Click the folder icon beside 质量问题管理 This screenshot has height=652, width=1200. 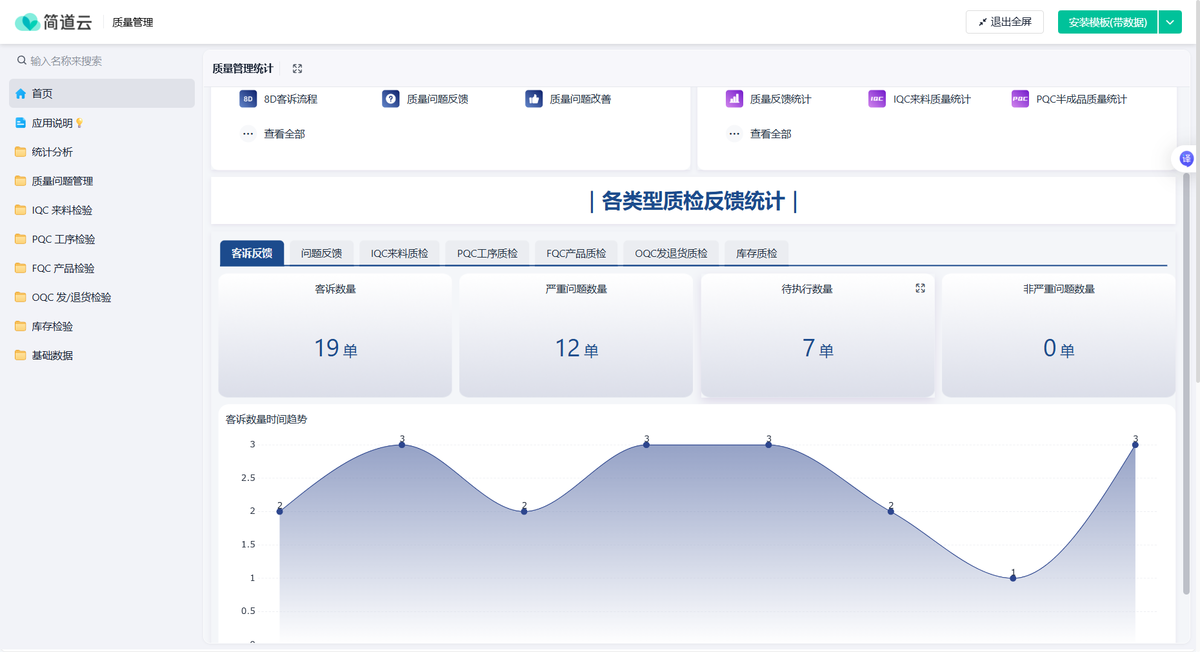point(21,181)
